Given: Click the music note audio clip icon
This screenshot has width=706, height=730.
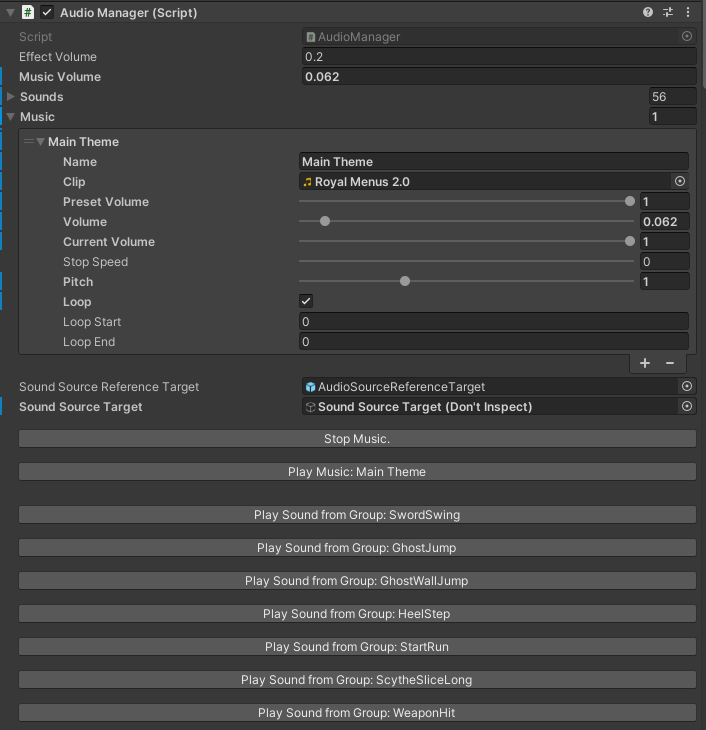Looking at the screenshot, I should (307, 182).
